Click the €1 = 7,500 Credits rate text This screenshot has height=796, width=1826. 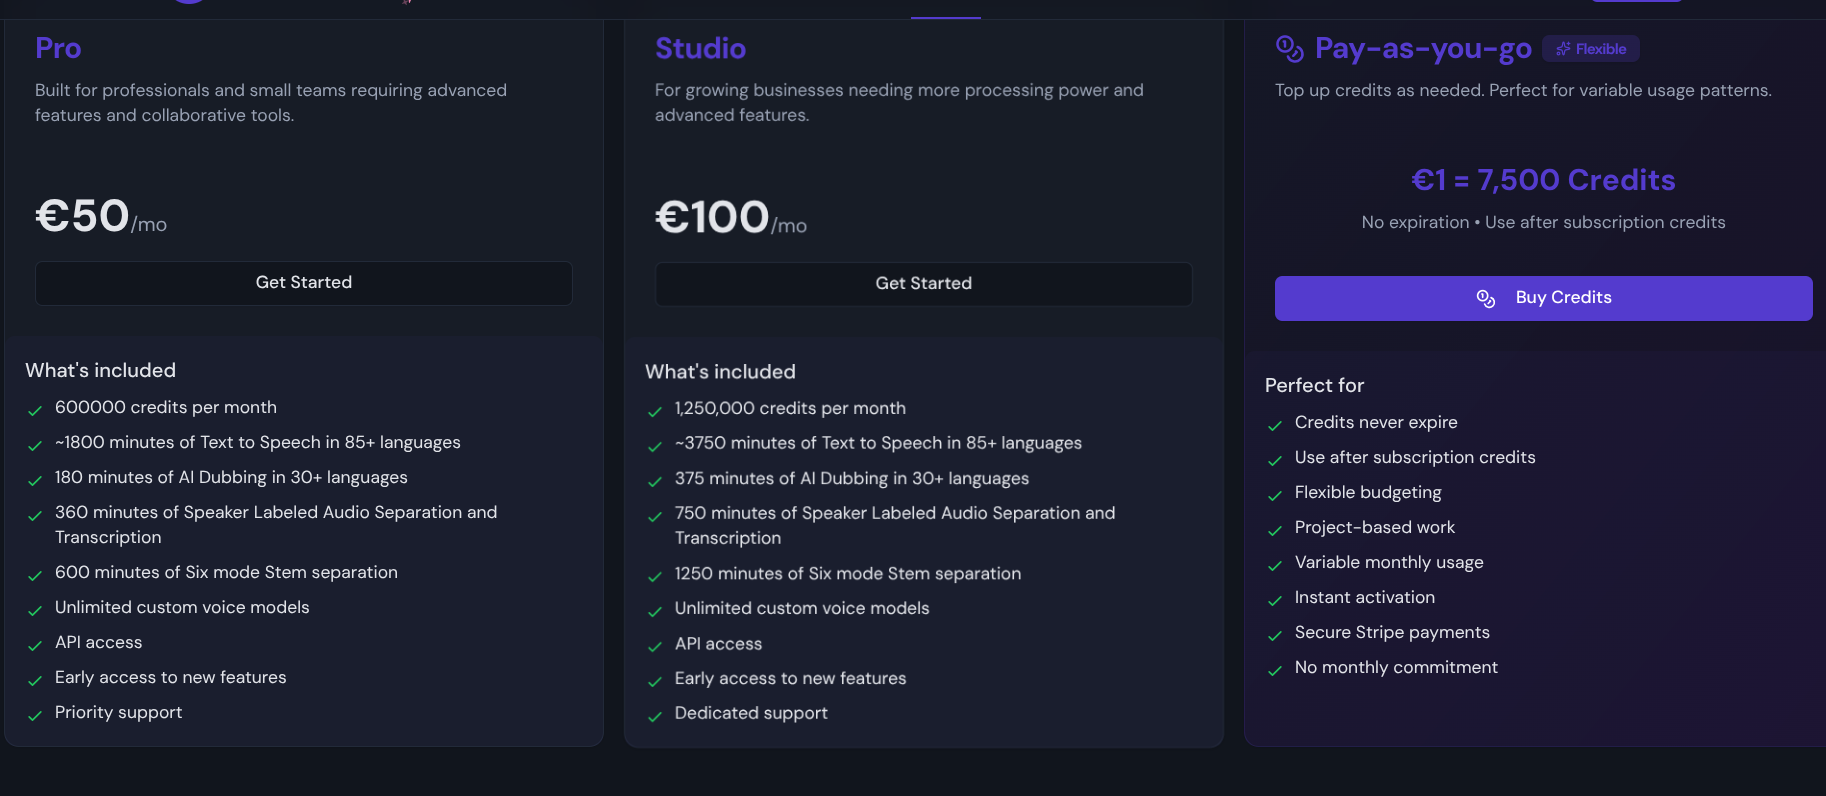pyautogui.click(x=1543, y=180)
